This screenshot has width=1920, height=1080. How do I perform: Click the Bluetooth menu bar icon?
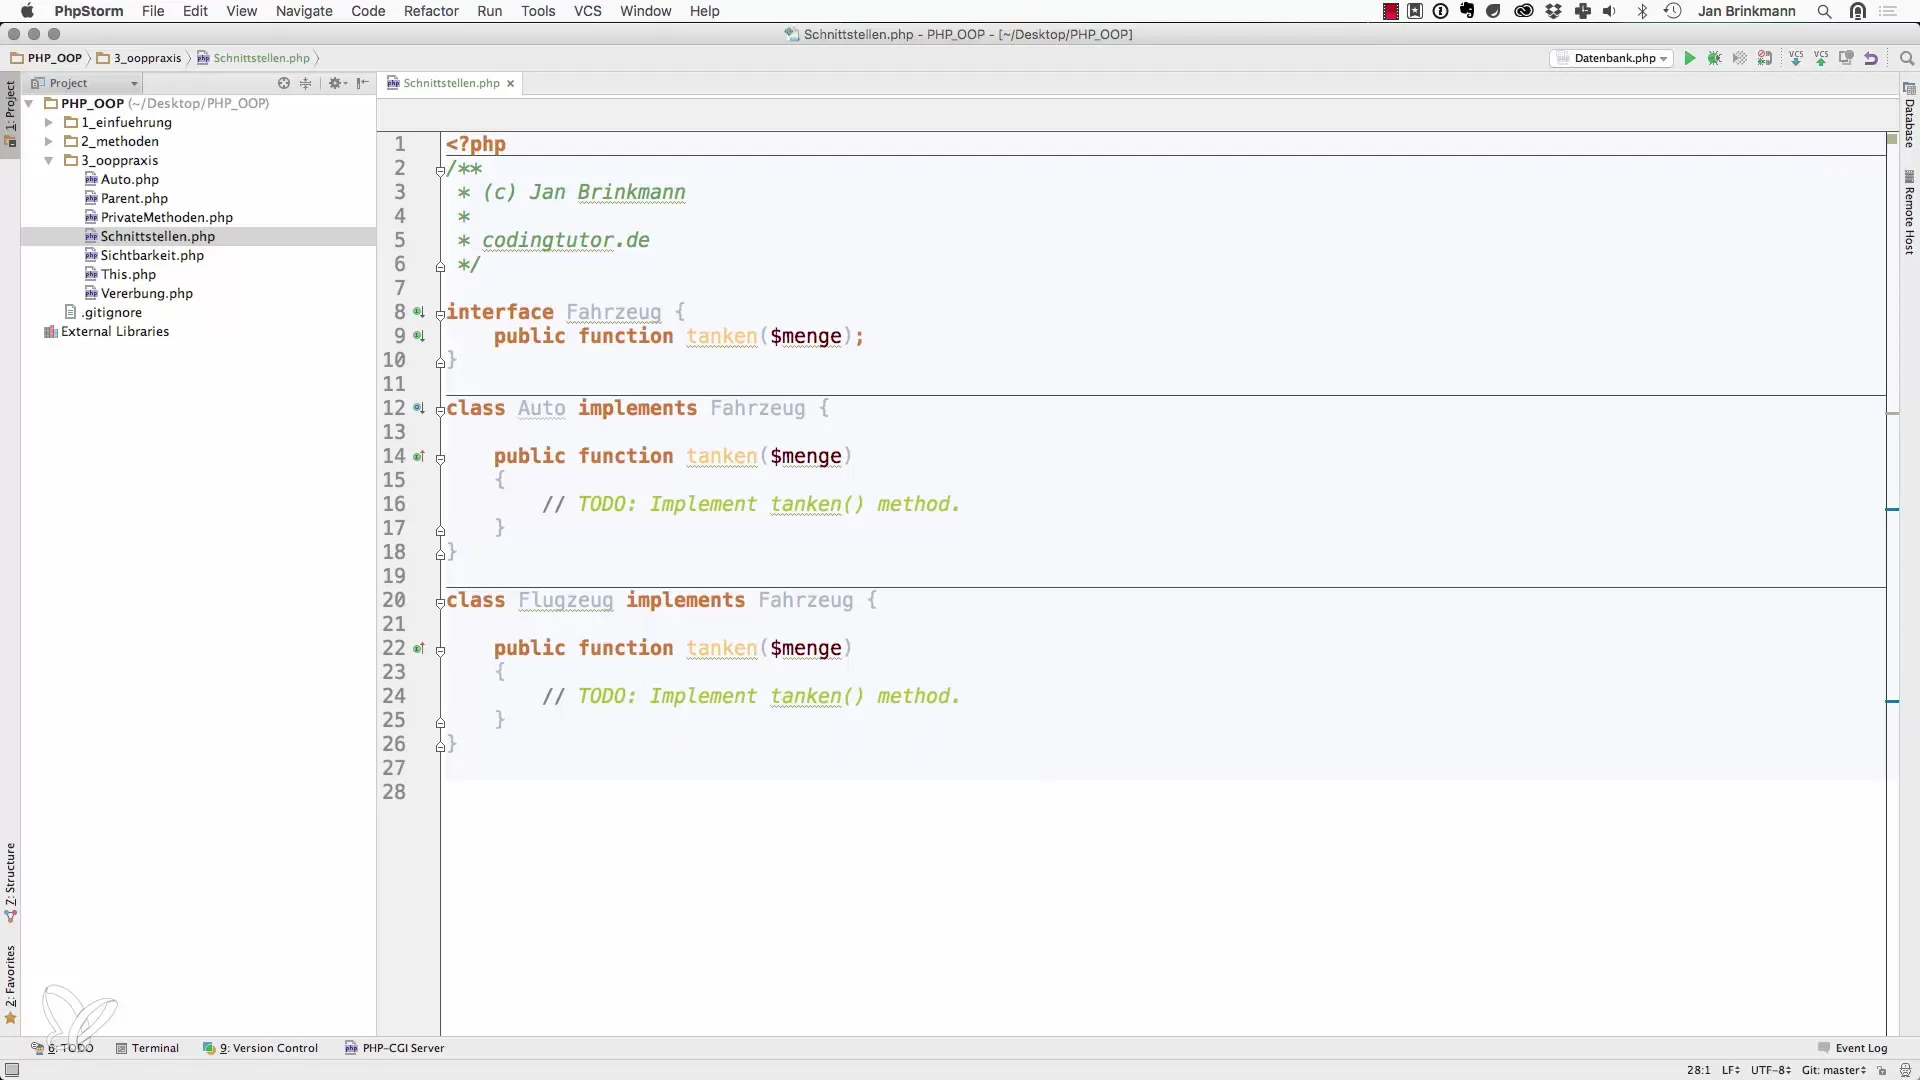tap(1642, 11)
